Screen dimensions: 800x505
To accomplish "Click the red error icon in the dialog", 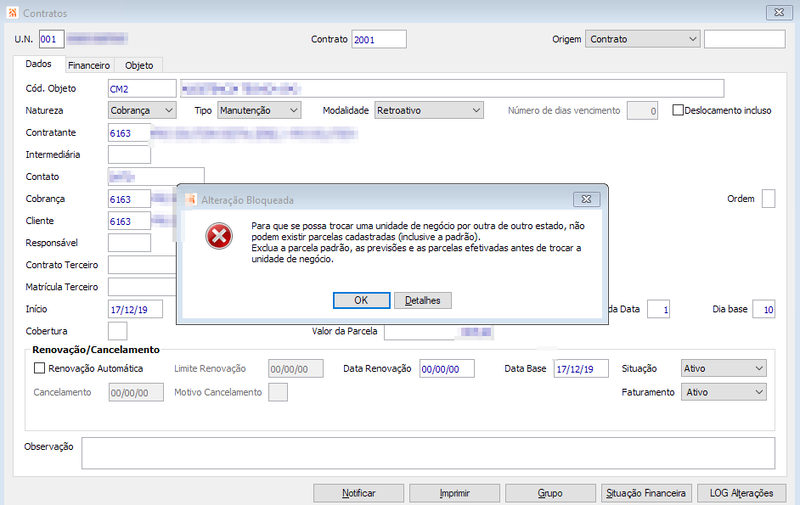I will (219, 236).
